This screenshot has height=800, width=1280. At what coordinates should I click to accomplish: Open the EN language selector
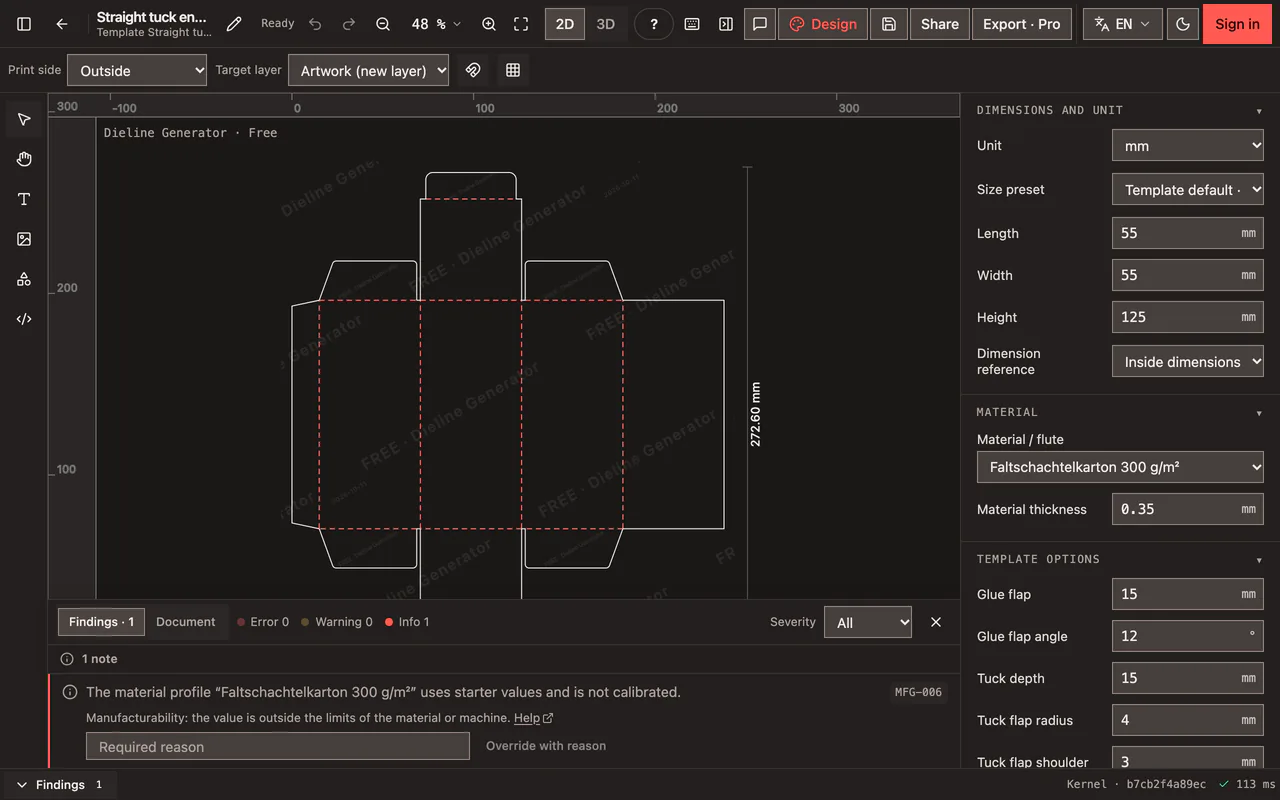pos(1123,24)
